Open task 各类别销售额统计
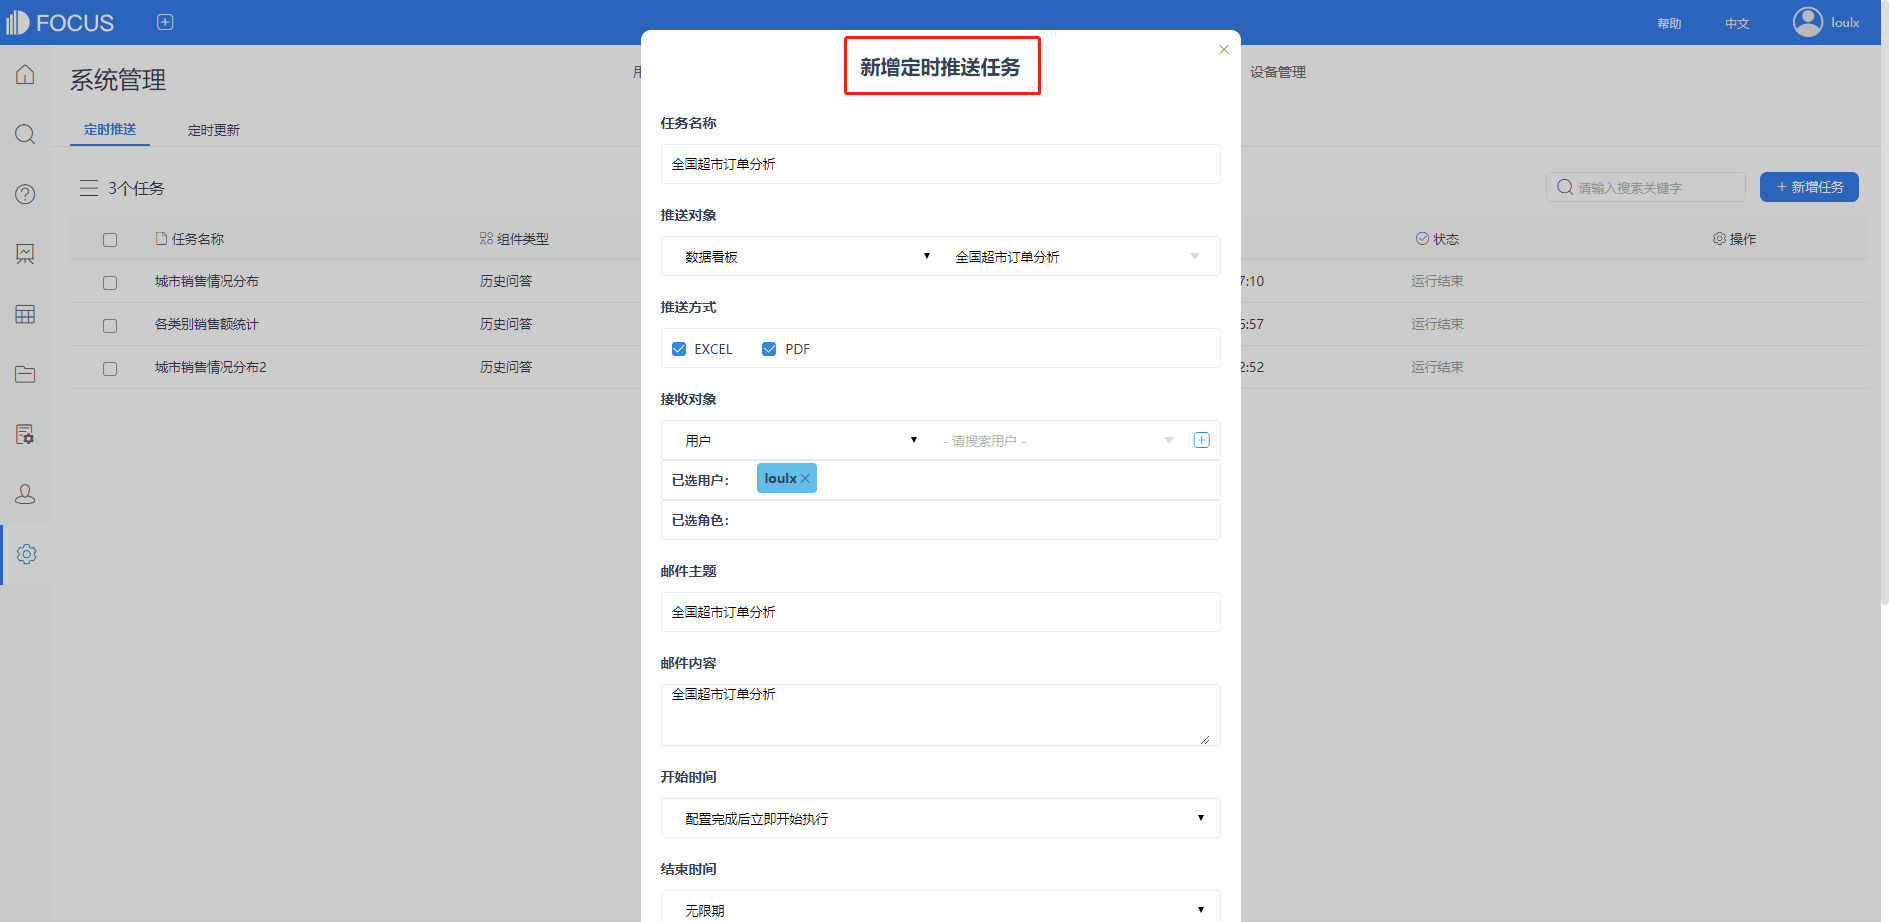The height and width of the screenshot is (922, 1889). (x=207, y=324)
